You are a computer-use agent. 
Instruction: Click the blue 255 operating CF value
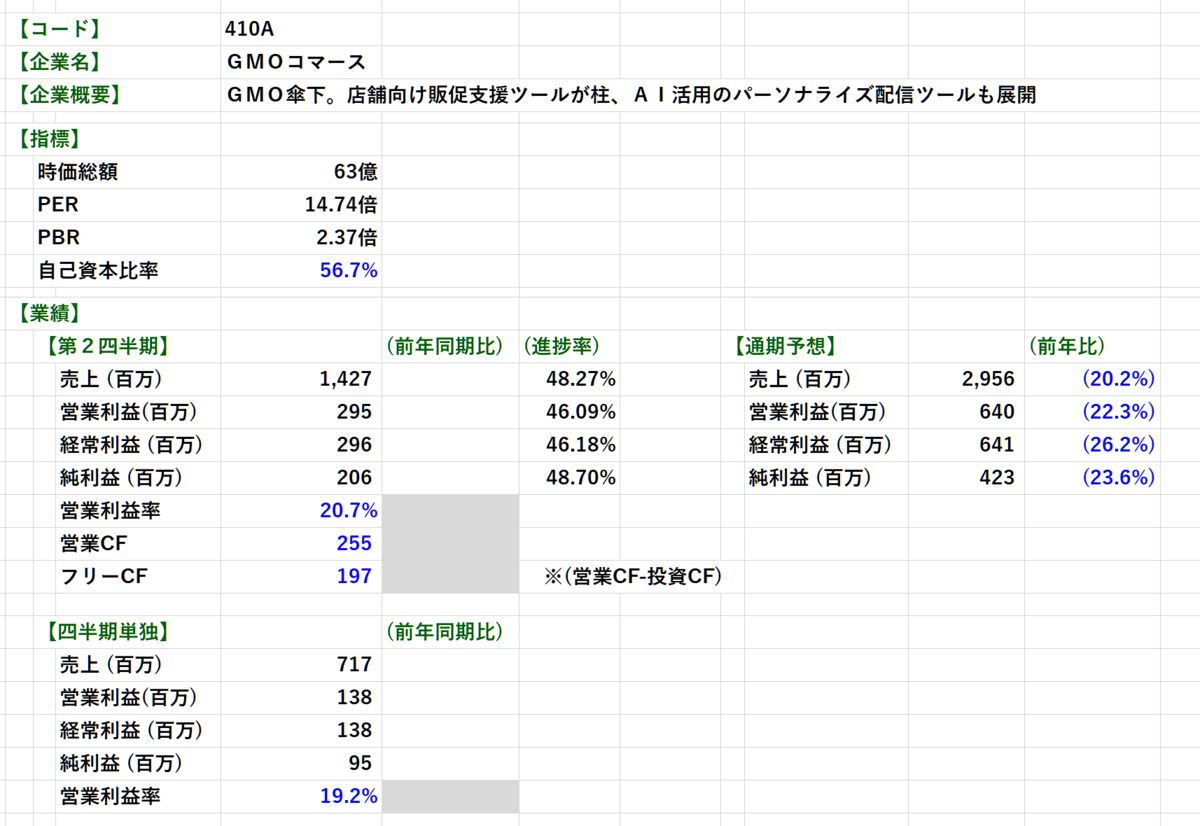pyautogui.click(x=355, y=543)
